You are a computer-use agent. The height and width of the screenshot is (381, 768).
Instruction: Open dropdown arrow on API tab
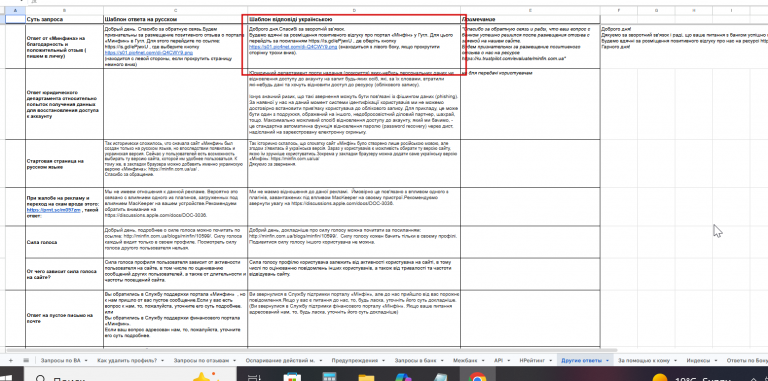pyautogui.click(x=509, y=360)
